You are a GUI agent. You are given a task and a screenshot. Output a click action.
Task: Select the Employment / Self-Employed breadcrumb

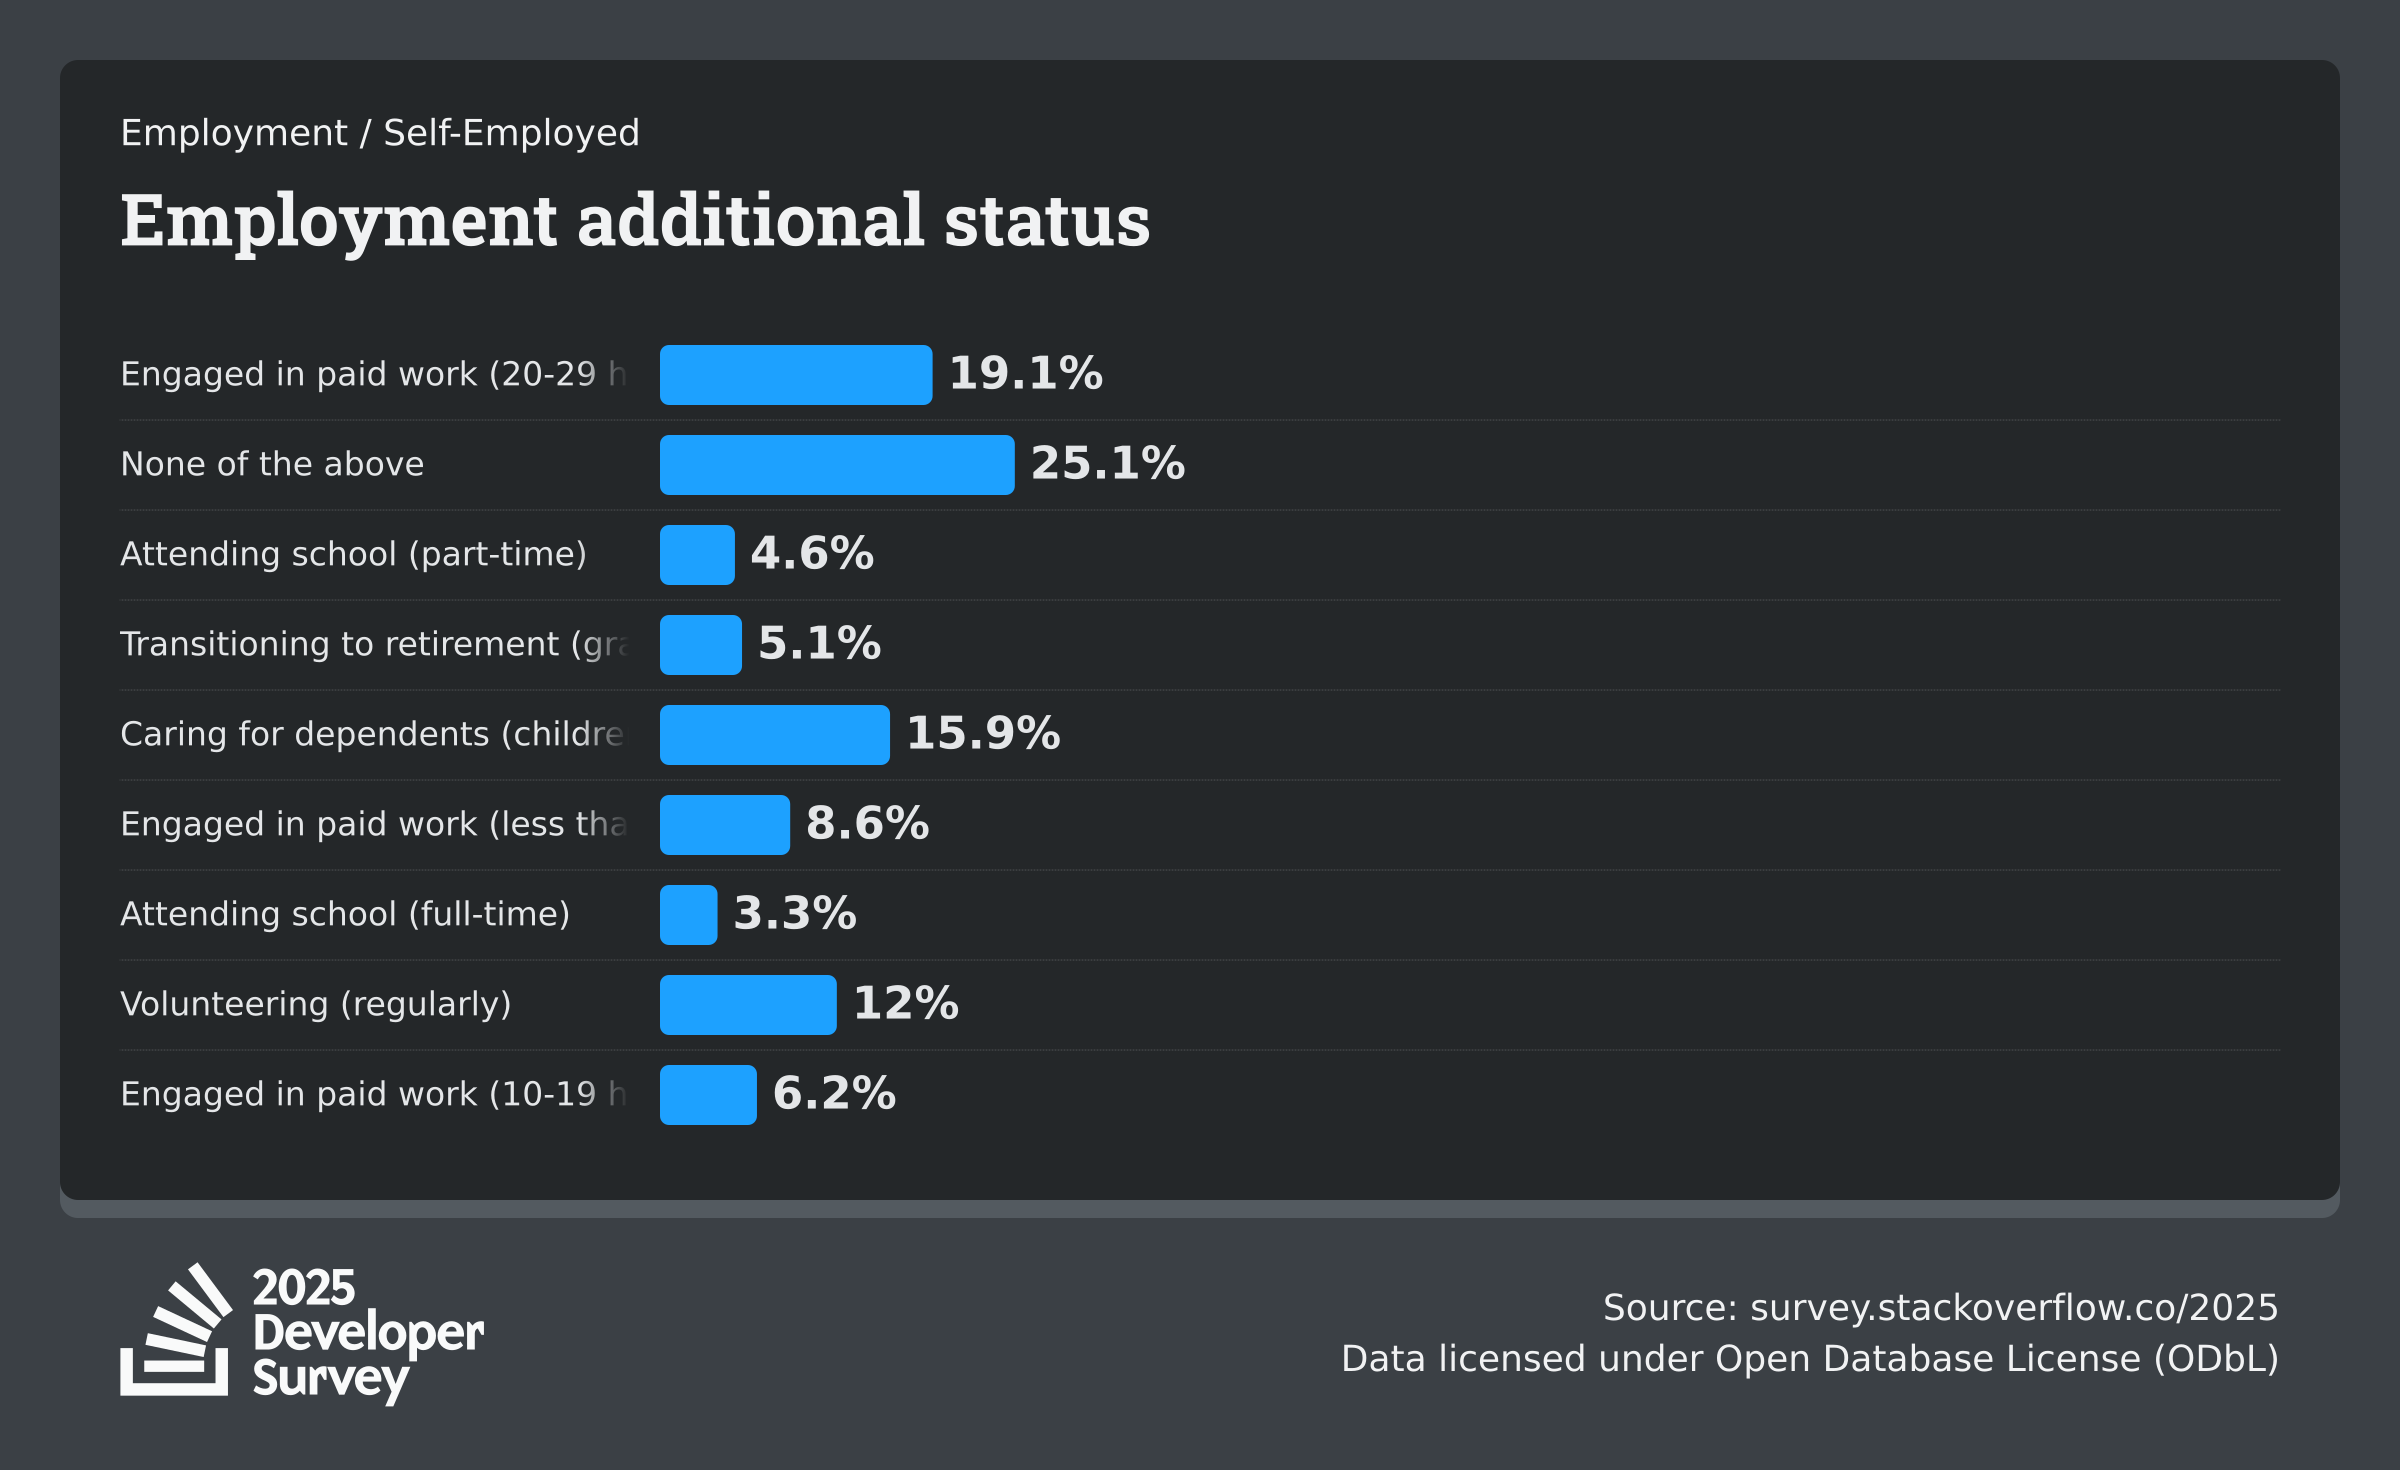point(380,133)
